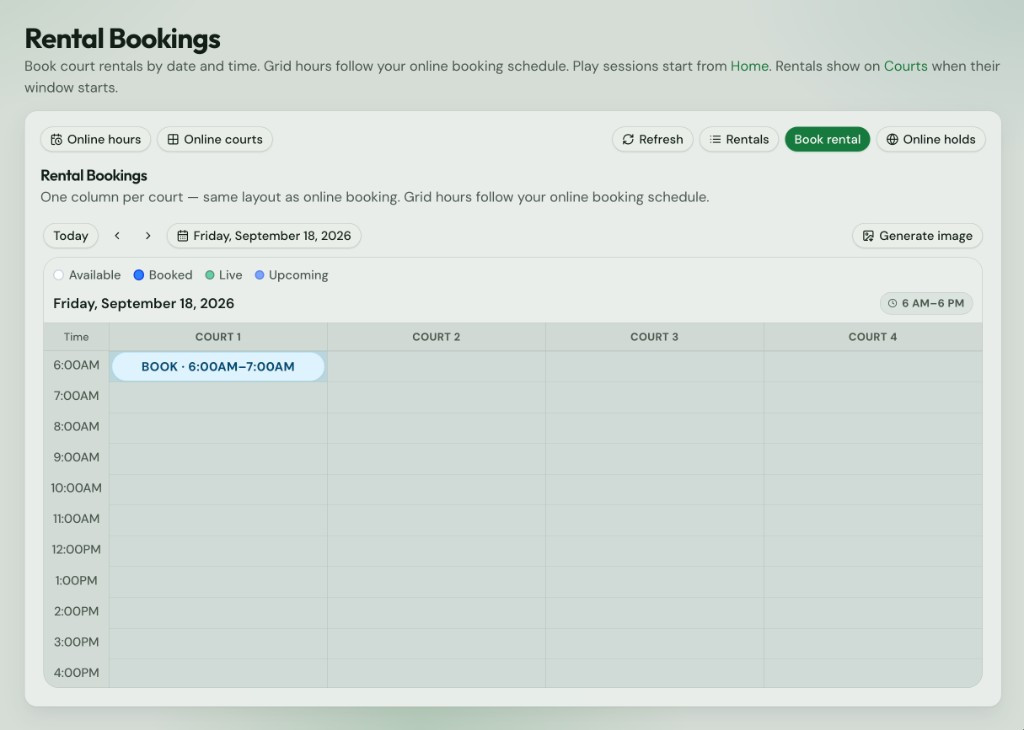
Task: Click the 6 AM–6 PM hours badge
Action: coord(926,303)
